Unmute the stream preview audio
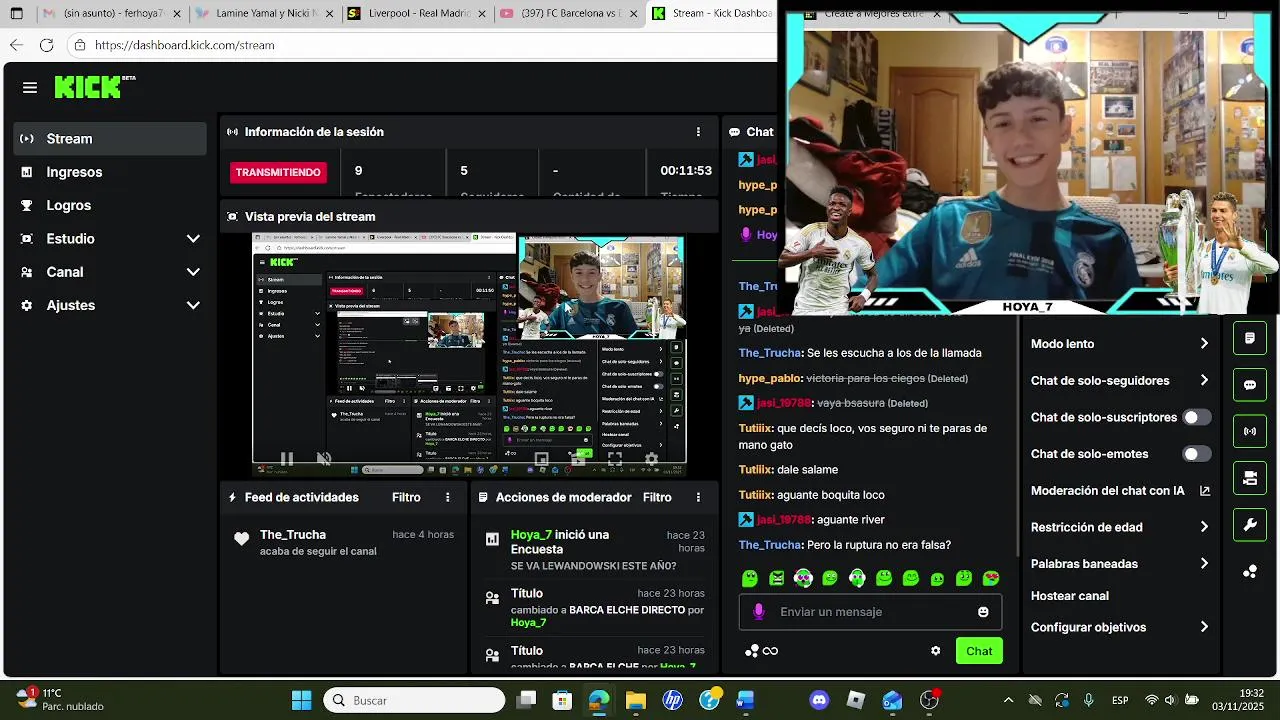This screenshot has width=1280, height=720. [x=324, y=459]
